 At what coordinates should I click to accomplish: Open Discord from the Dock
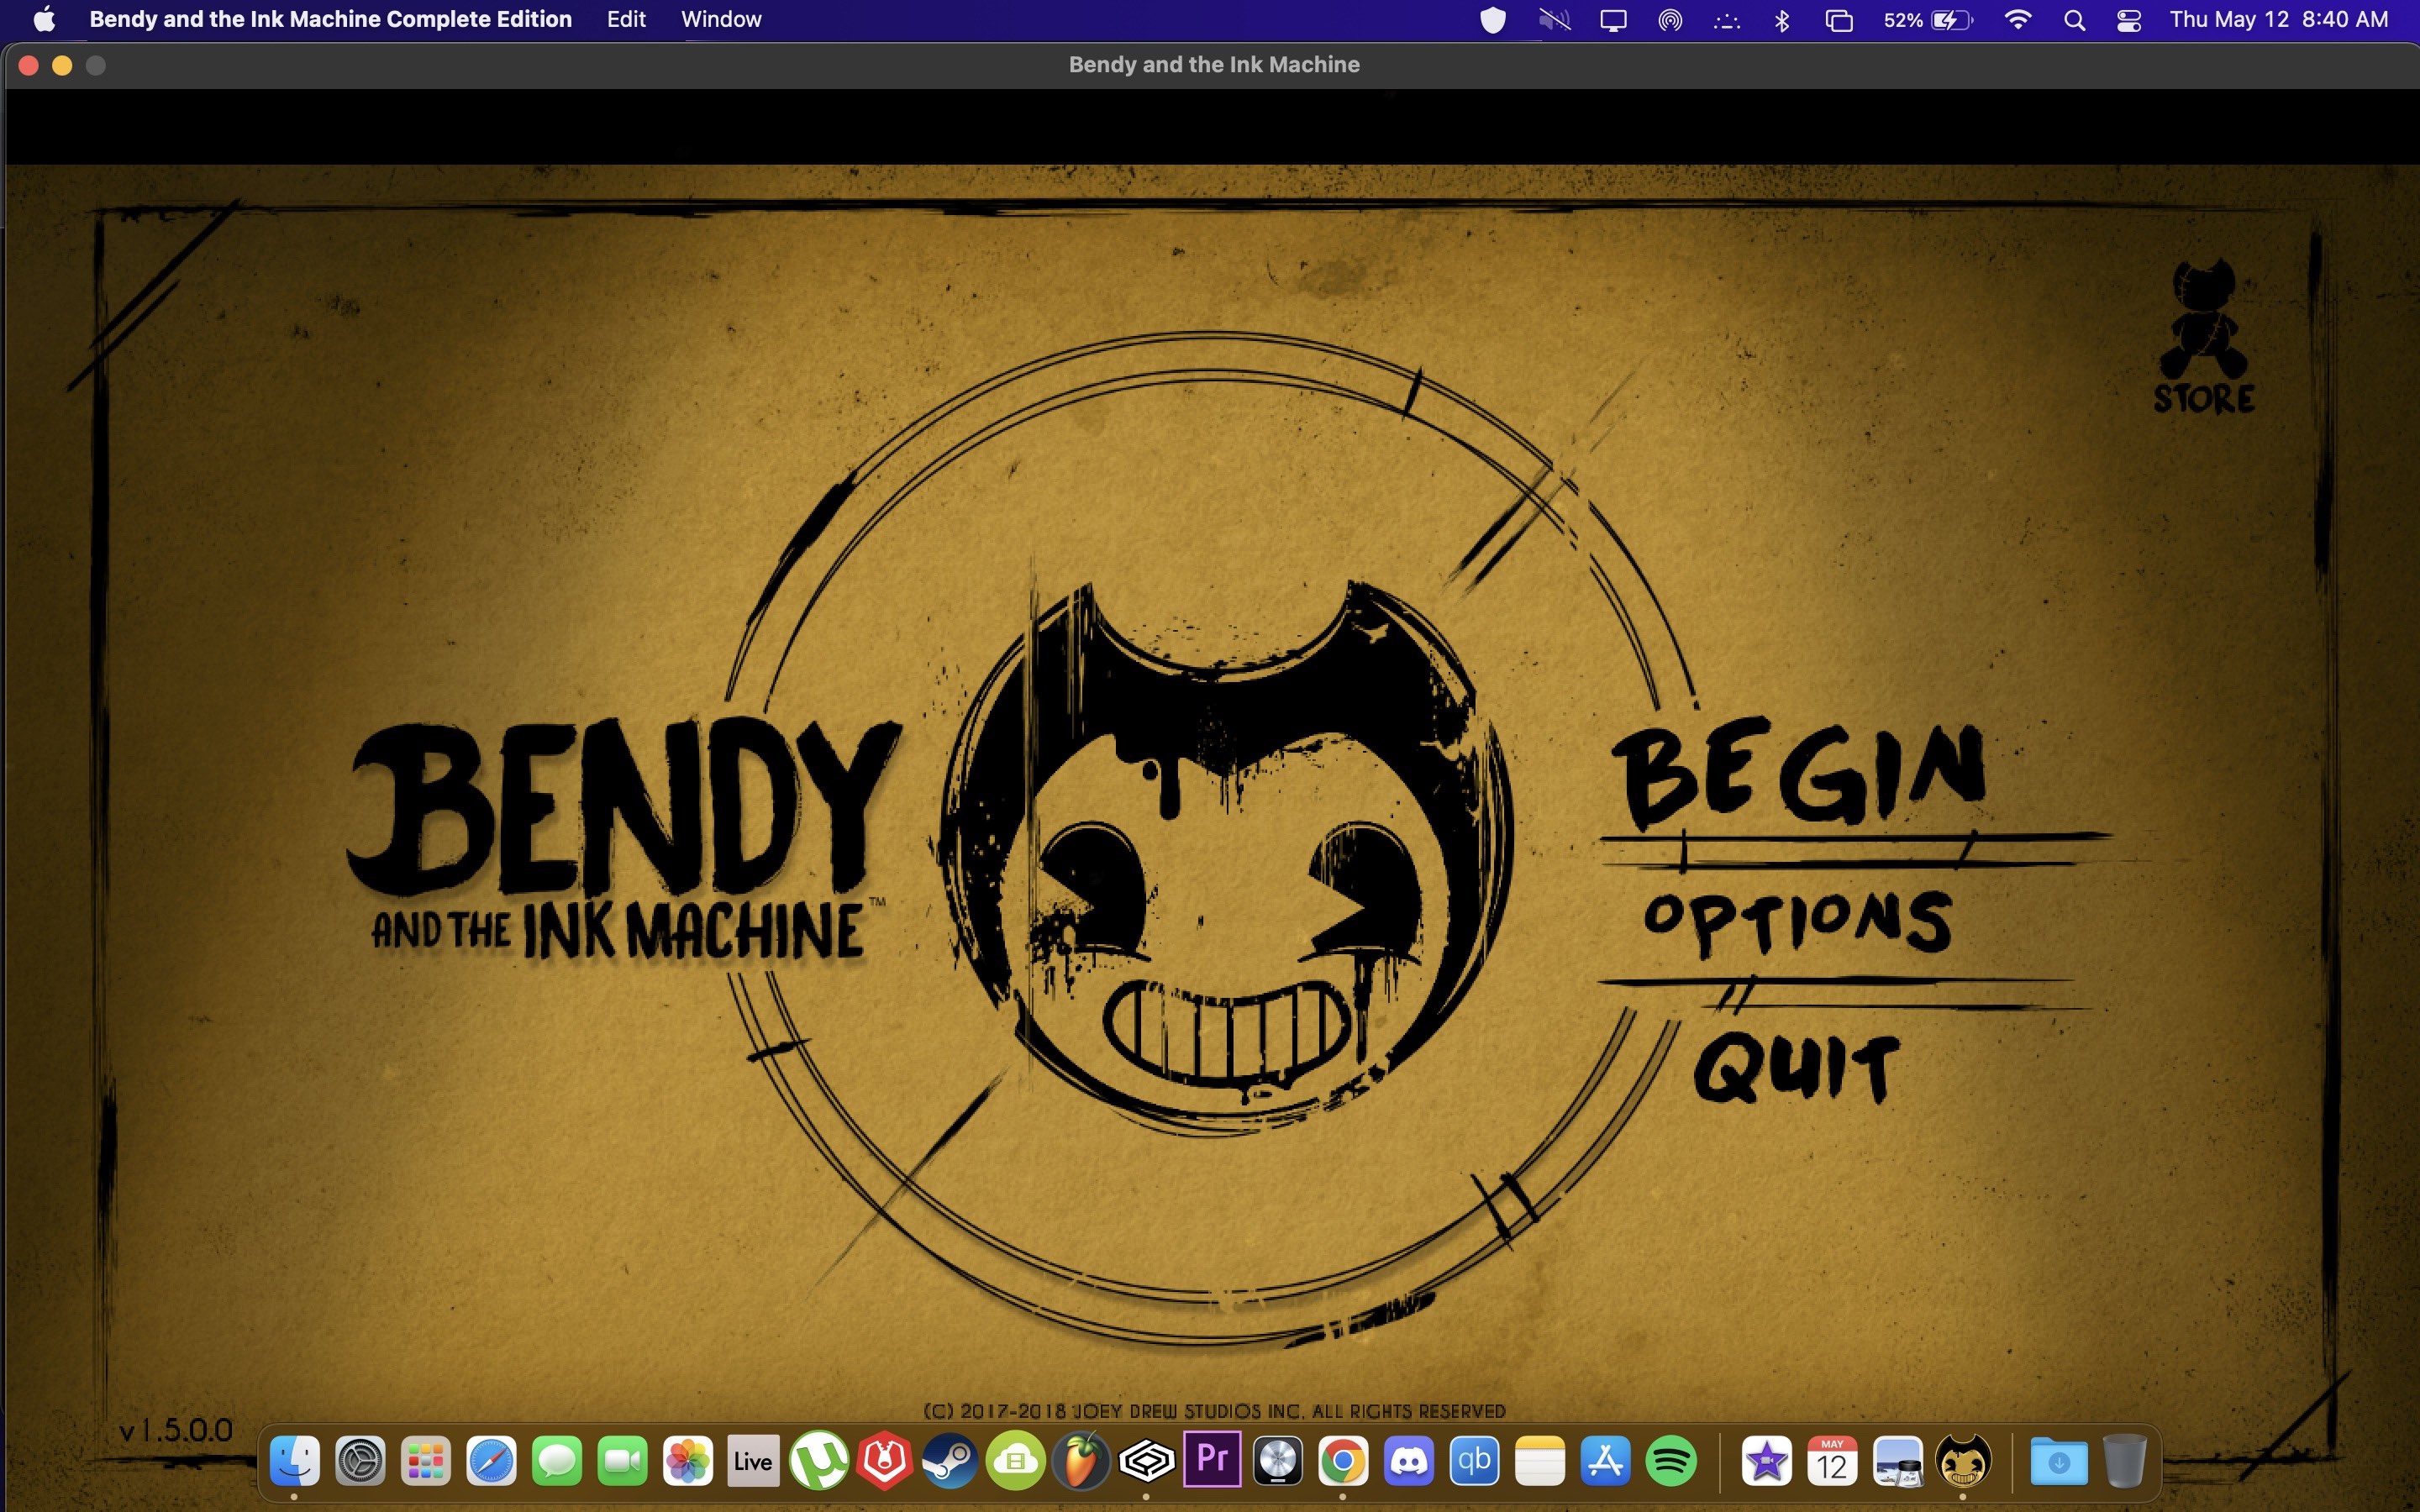tap(1409, 1462)
